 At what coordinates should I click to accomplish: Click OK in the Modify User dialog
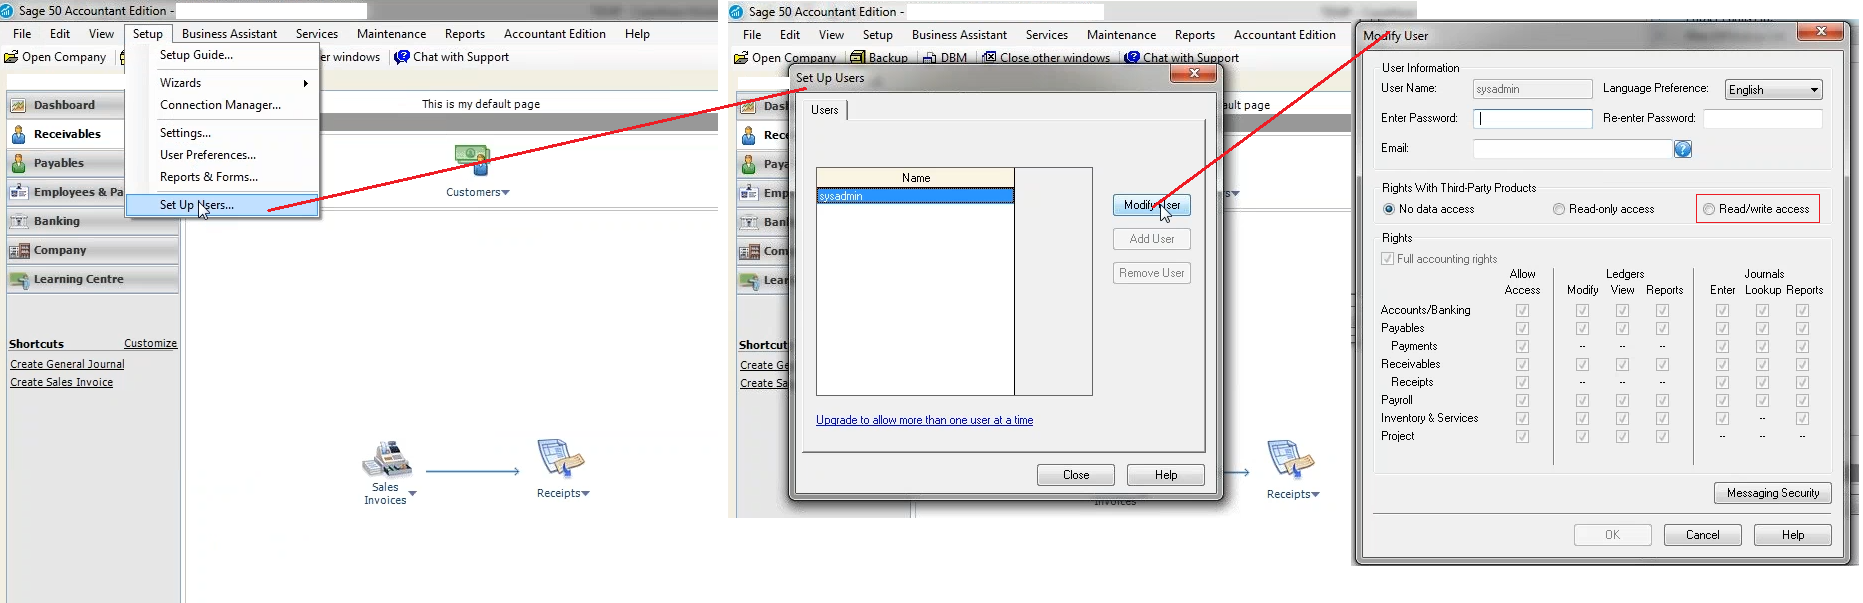(x=1613, y=535)
